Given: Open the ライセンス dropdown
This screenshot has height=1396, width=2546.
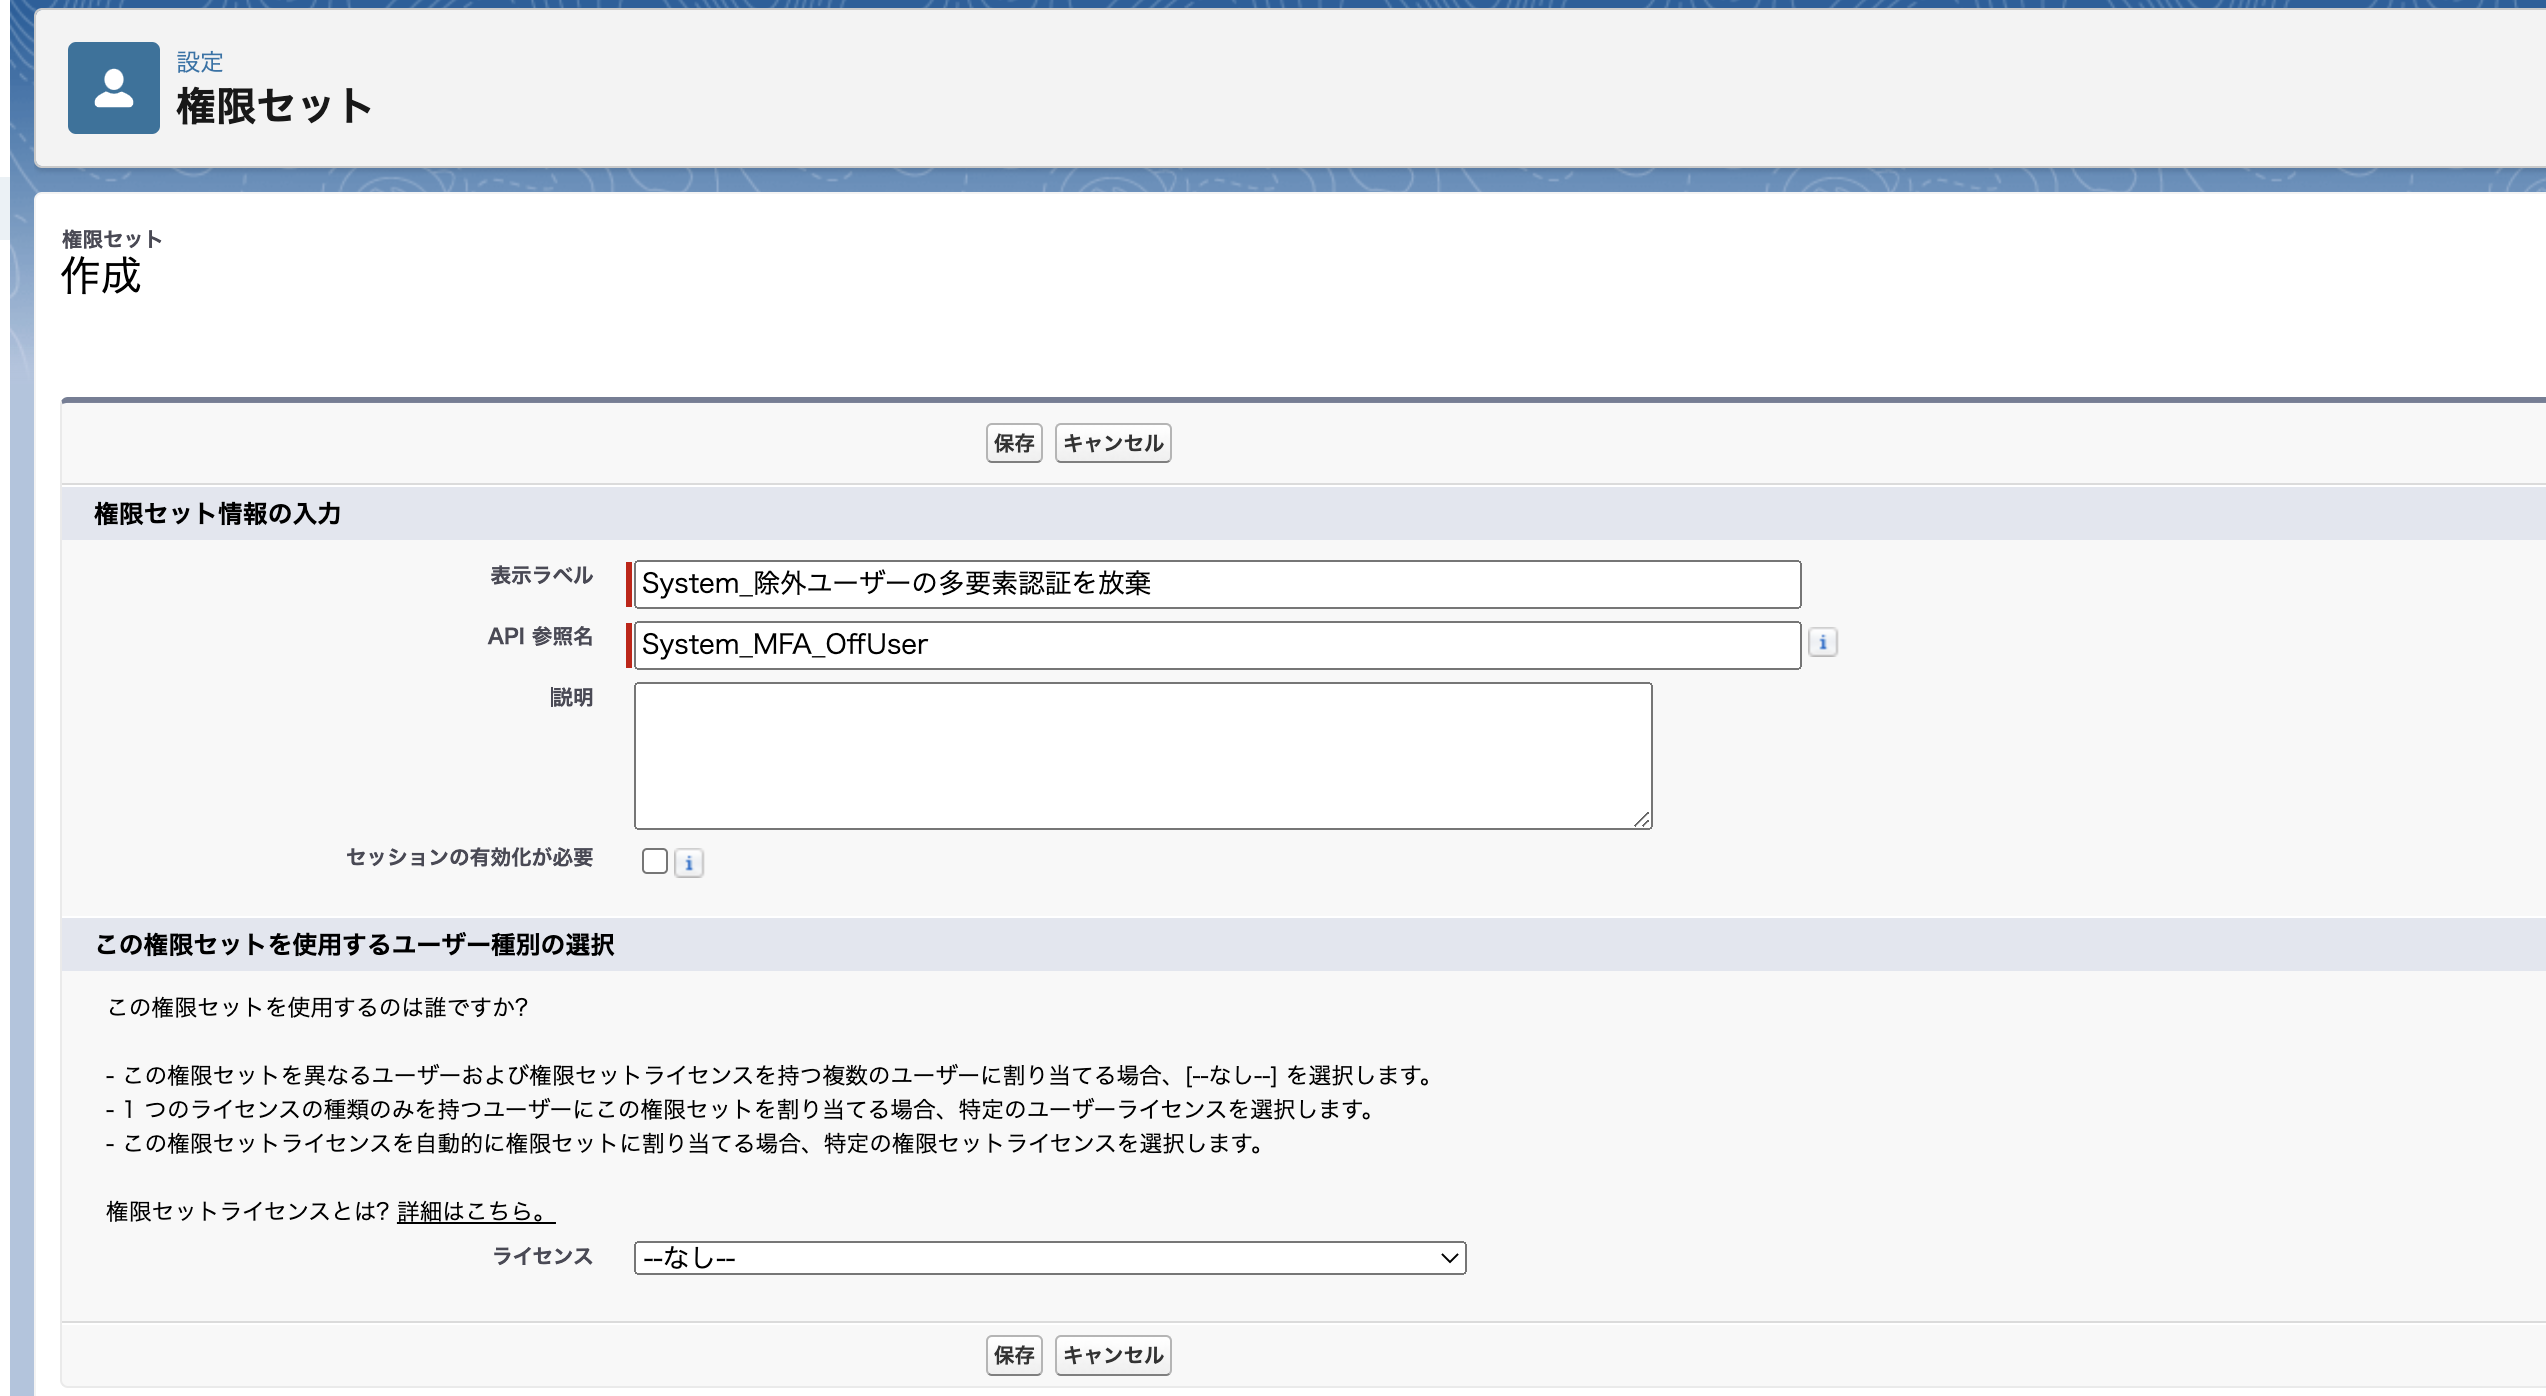Looking at the screenshot, I should pyautogui.click(x=1049, y=1258).
